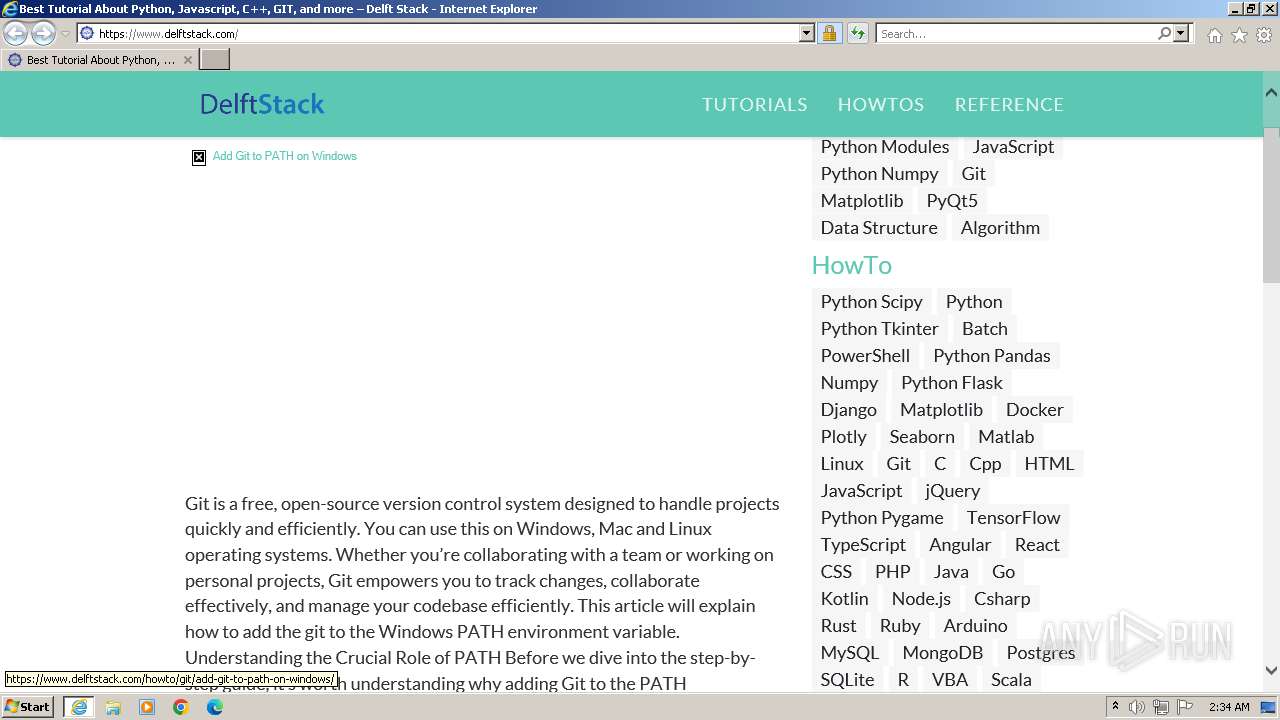Open the HTML howto tag
The width and height of the screenshot is (1280, 720).
(x=1049, y=463)
